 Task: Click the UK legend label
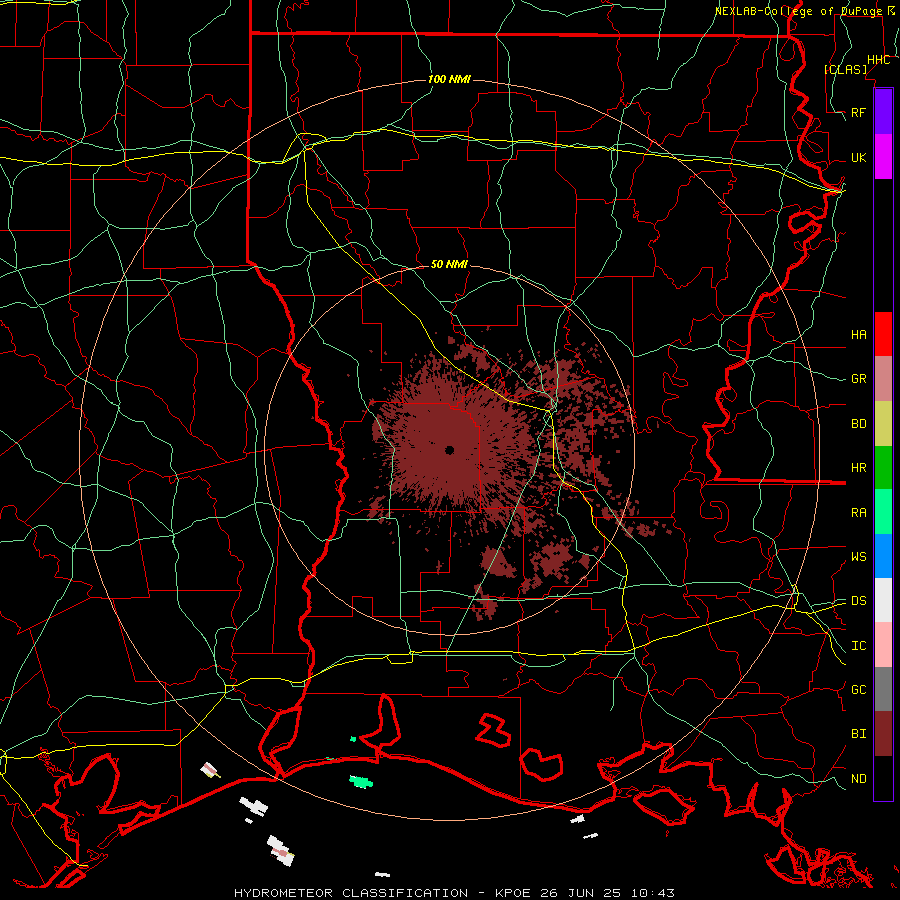coord(859,157)
